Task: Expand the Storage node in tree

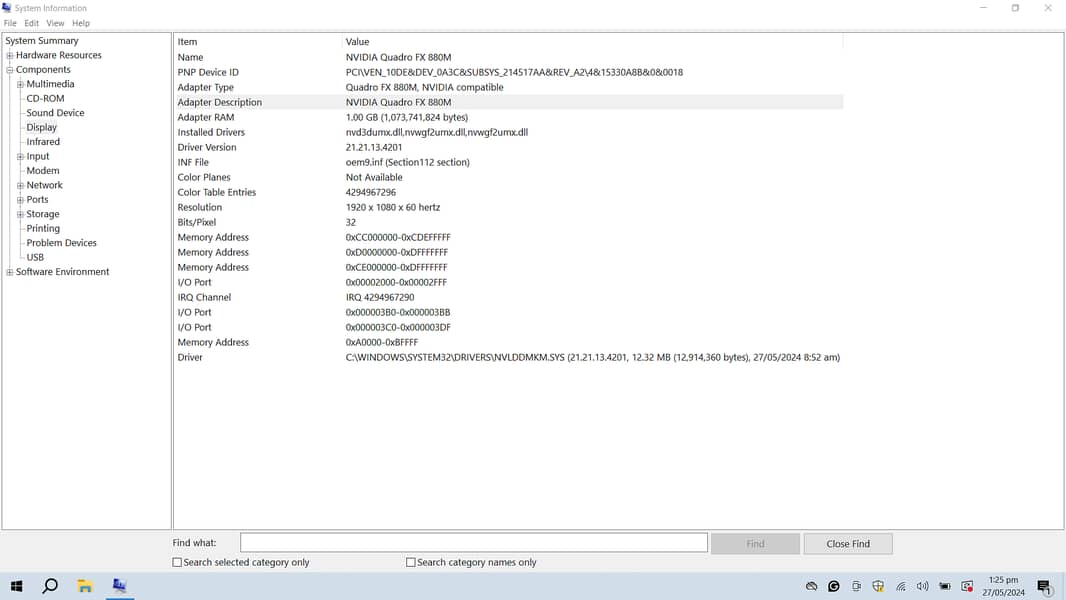Action: (x=20, y=214)
